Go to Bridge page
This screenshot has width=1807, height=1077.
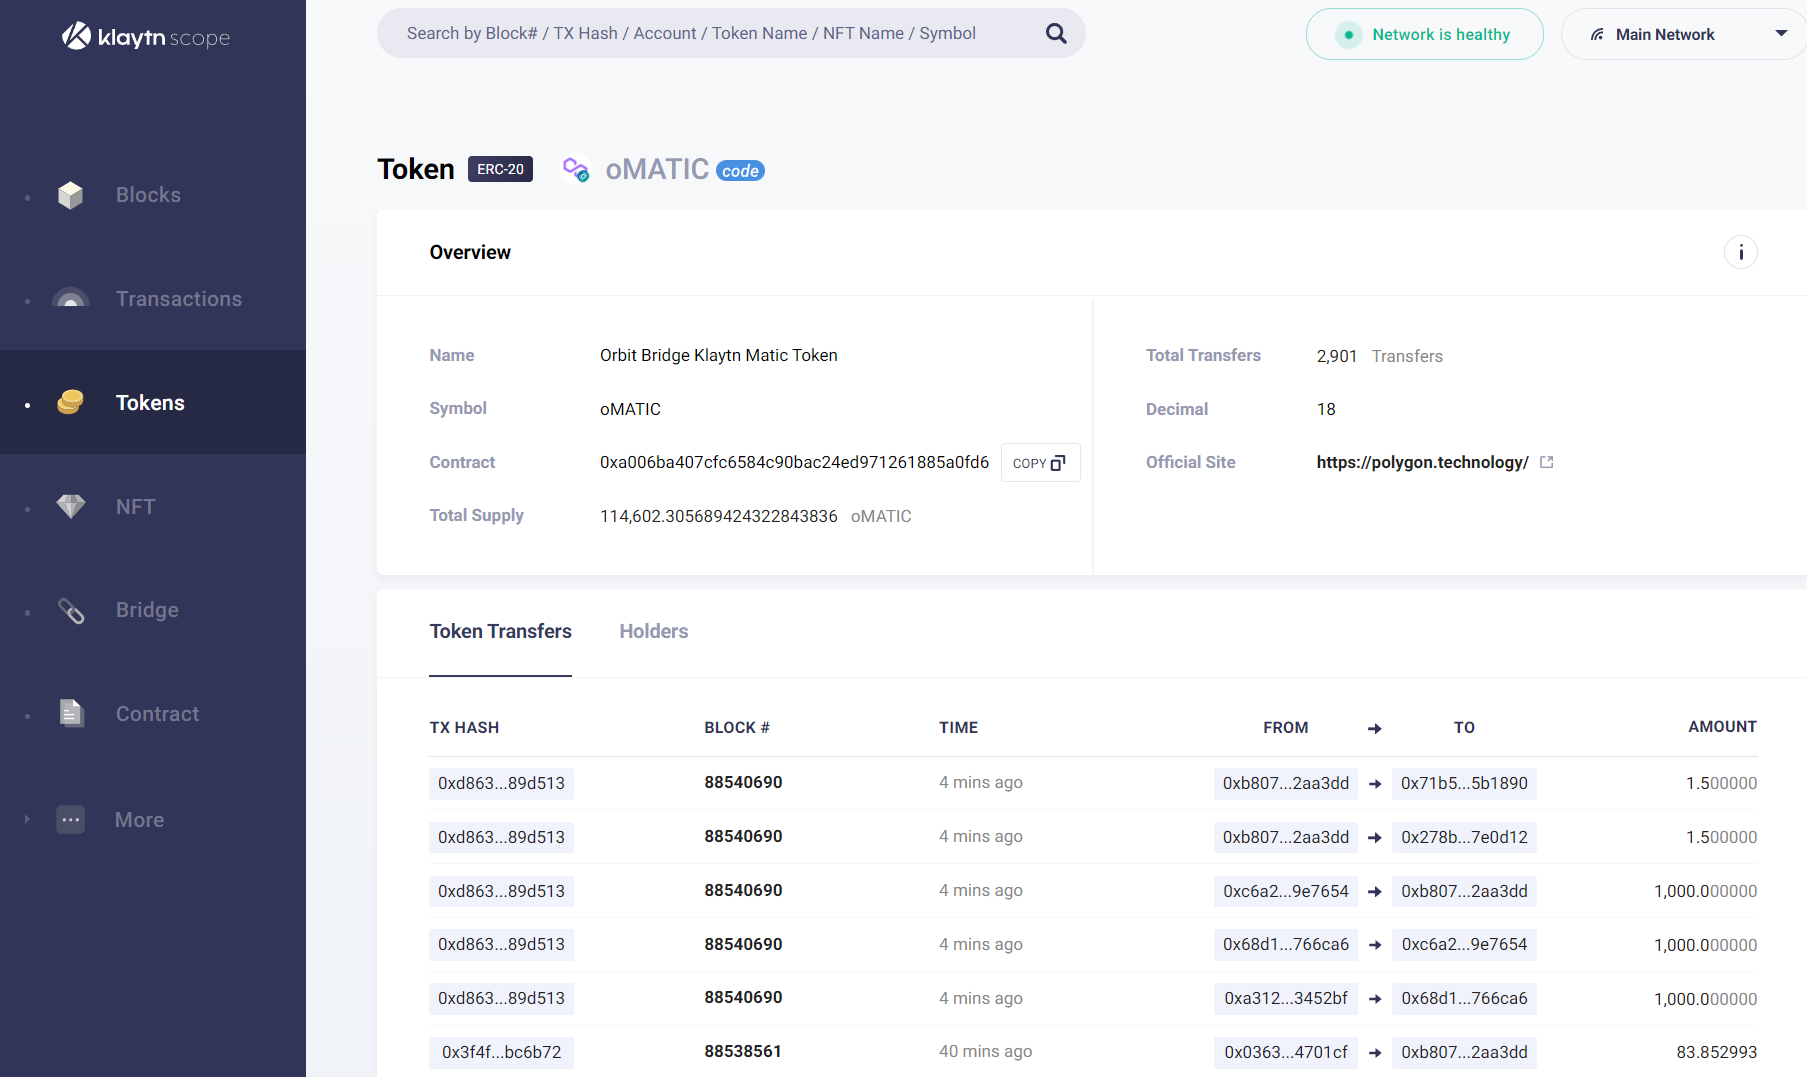coord(147,610)
